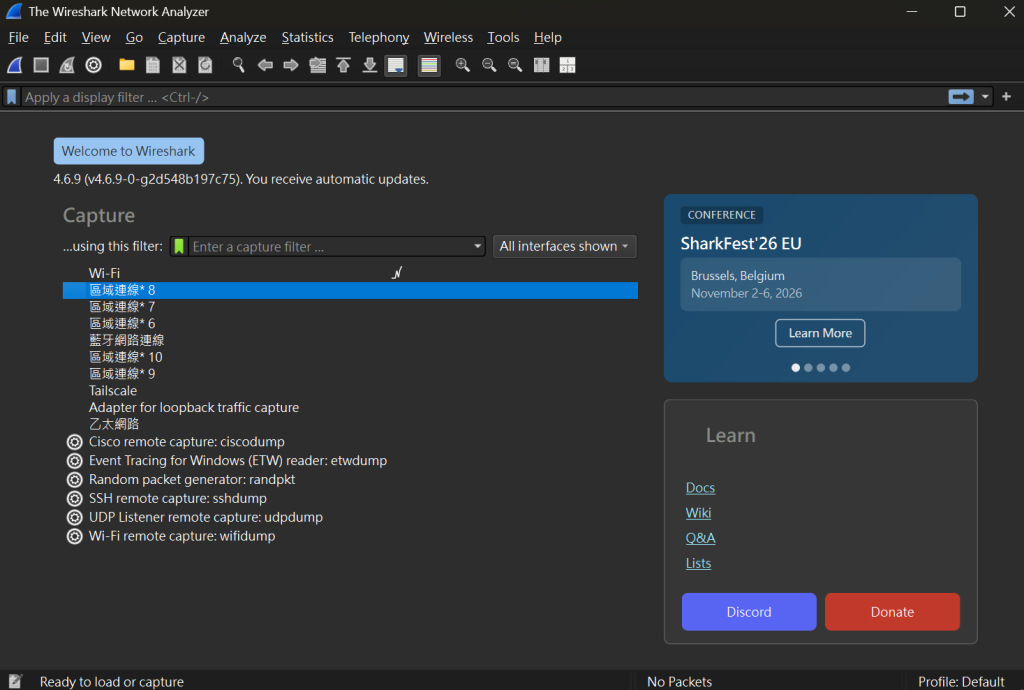Open the All interfaces shown dropdown
The image size is (1024, 690).
564,246
